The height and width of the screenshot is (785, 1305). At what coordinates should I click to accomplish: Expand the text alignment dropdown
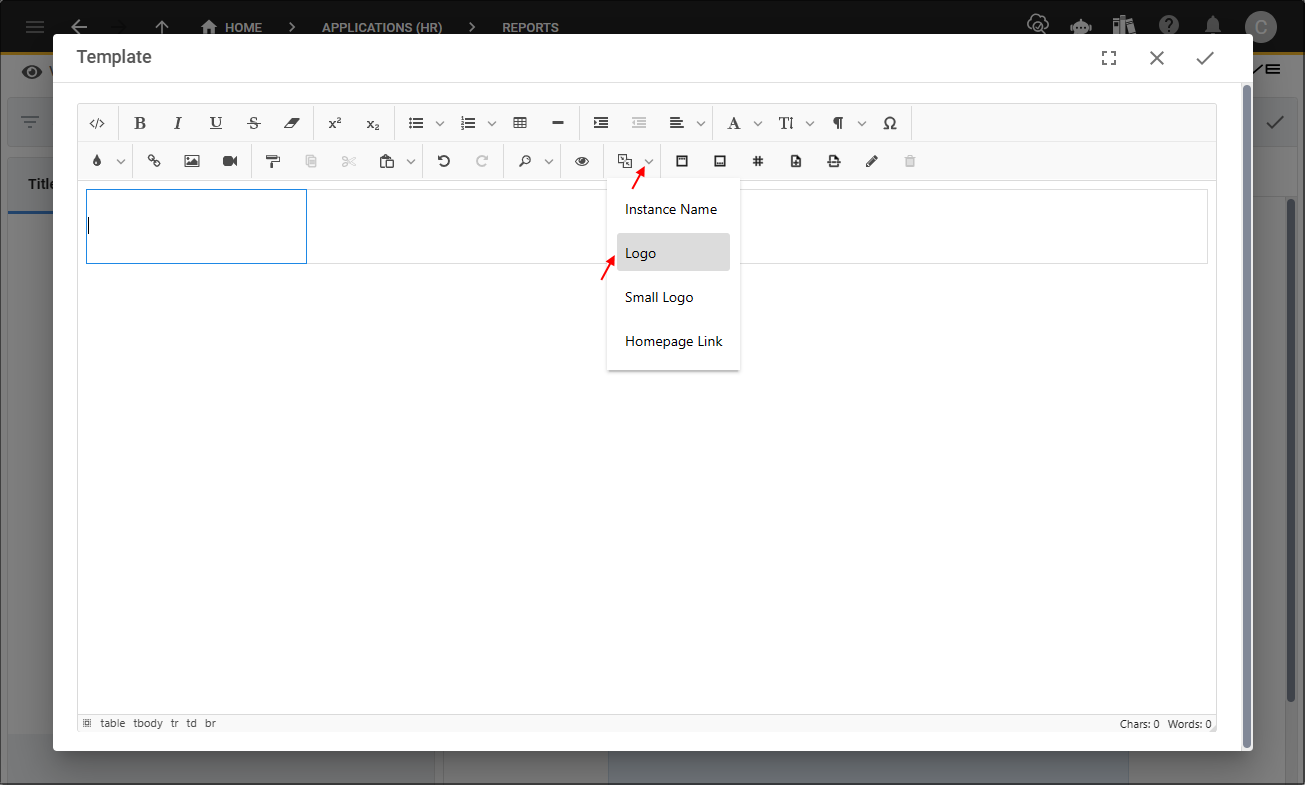coord(701,124)
